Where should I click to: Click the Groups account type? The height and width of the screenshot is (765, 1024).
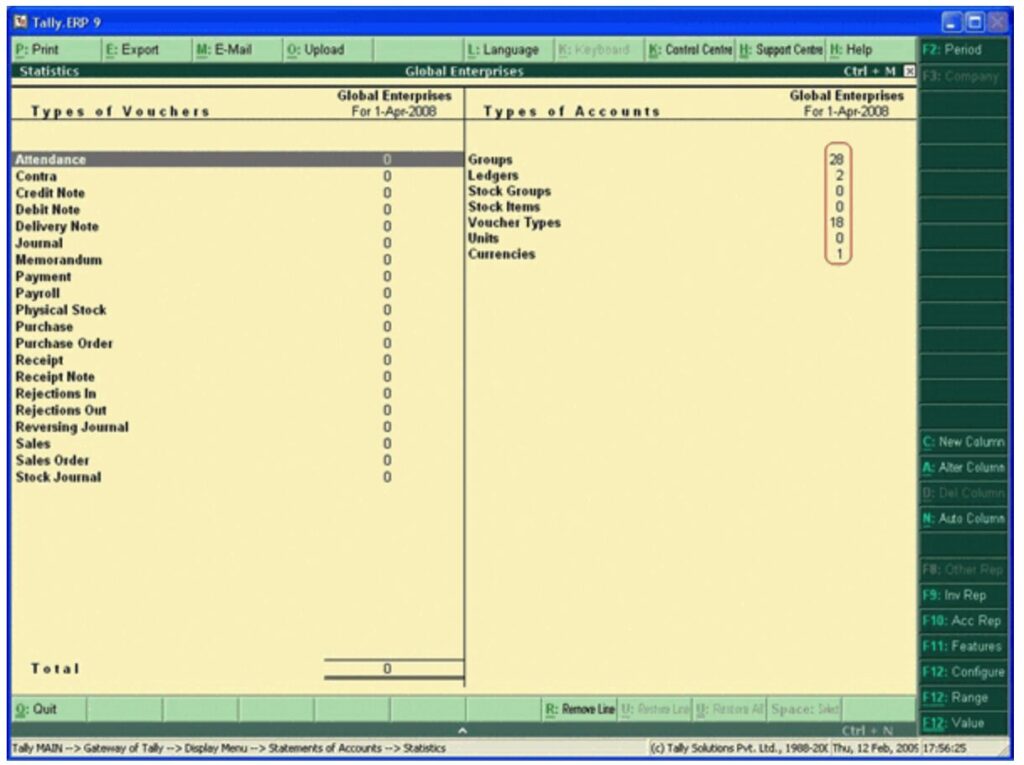point(490,159)
